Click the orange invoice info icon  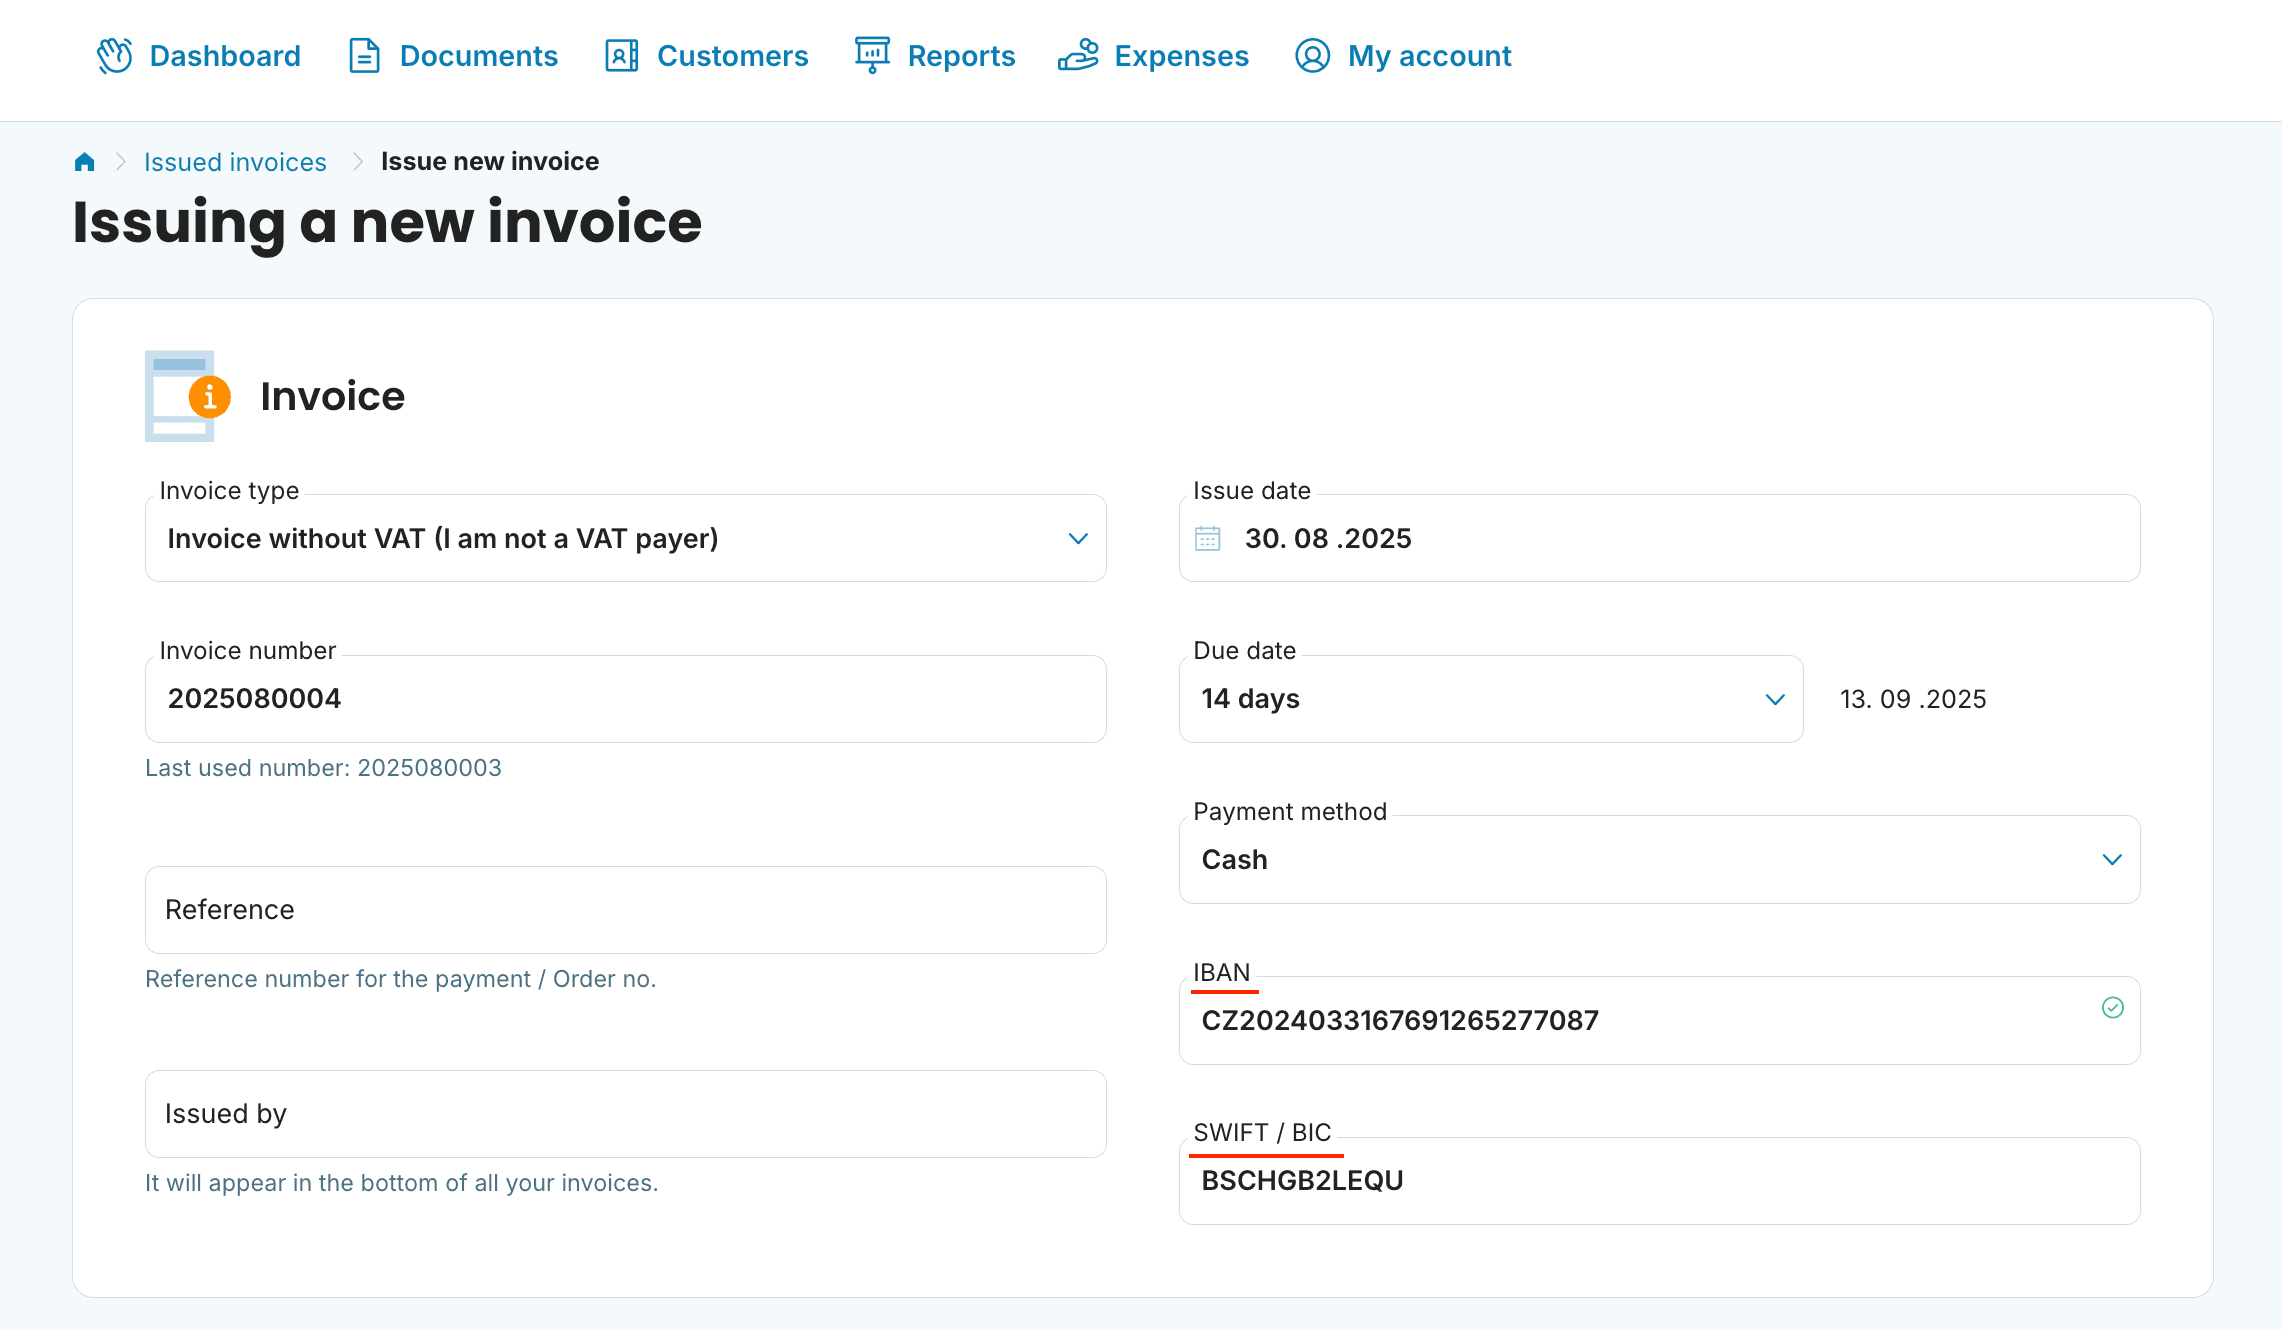tap(210, 397)
